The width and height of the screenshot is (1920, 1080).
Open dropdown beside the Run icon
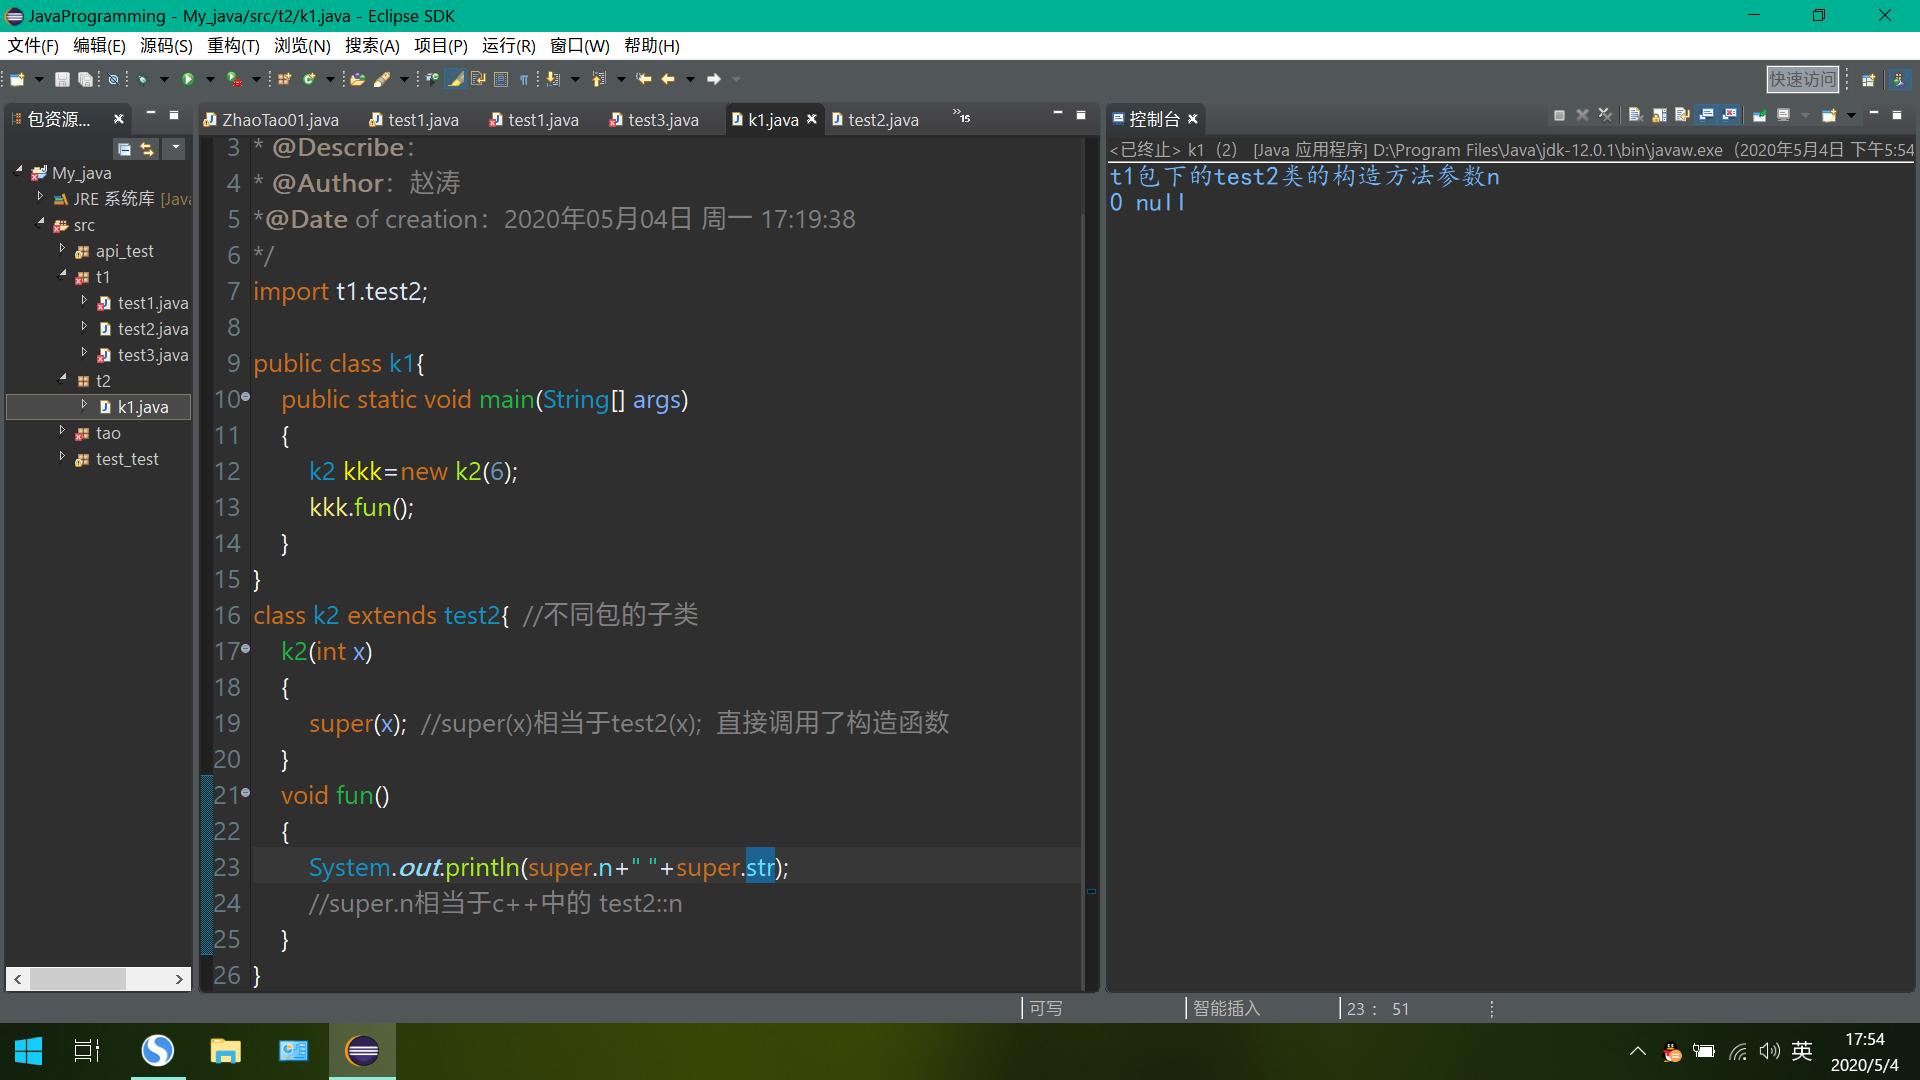210,79
